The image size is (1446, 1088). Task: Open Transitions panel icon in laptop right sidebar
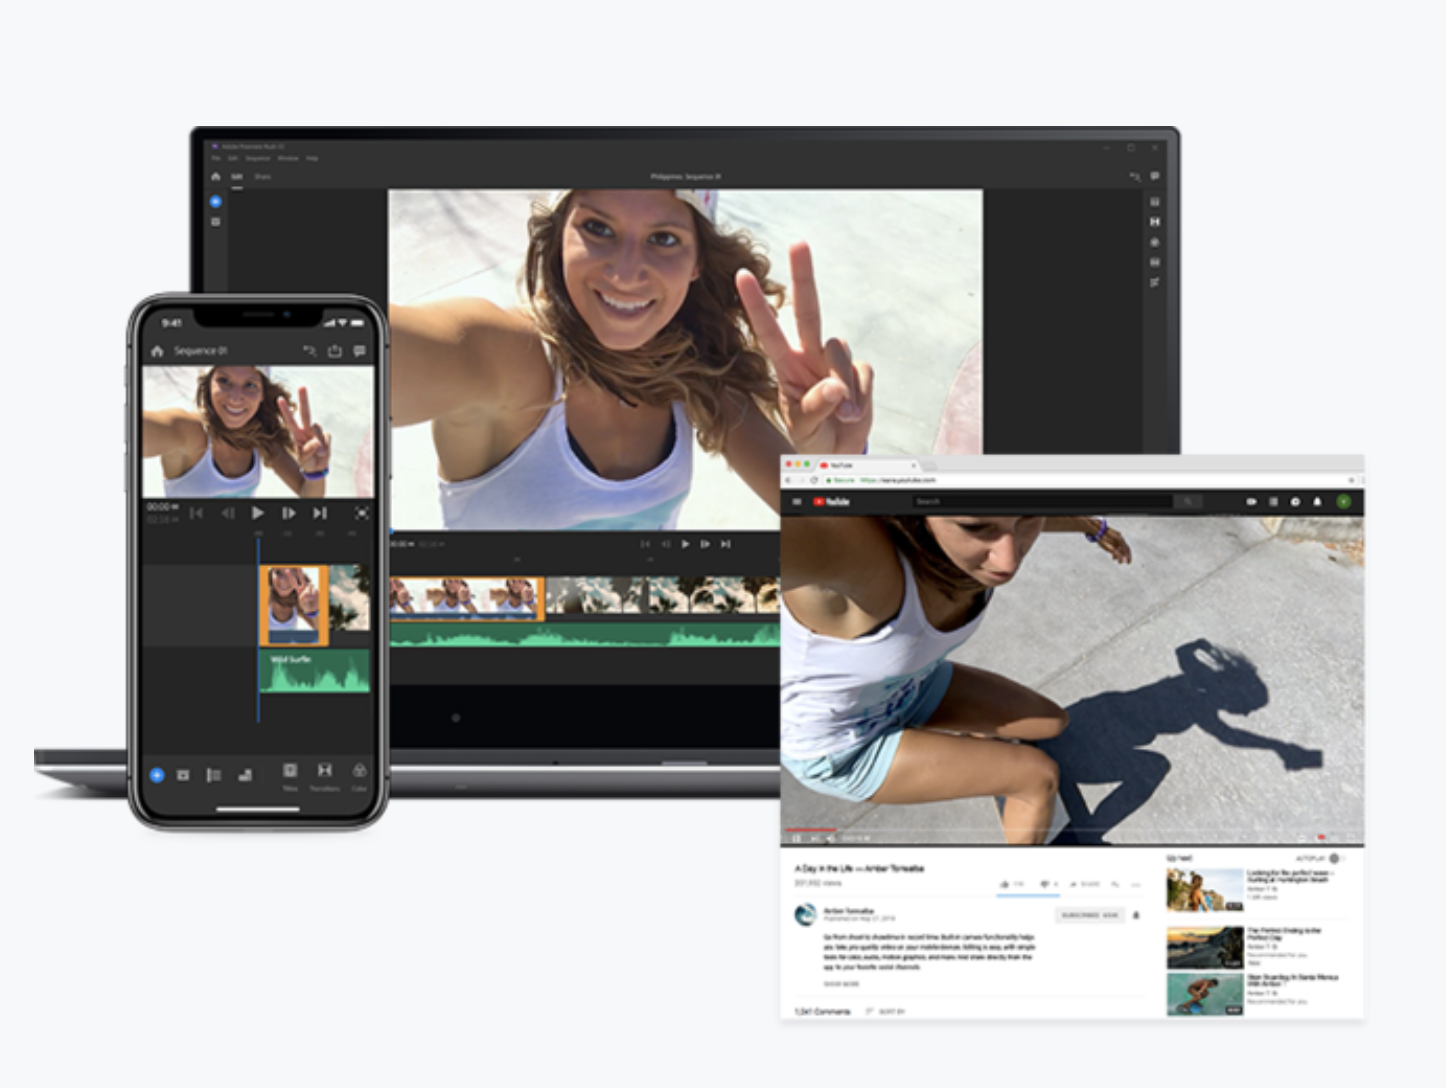(x=1155, y=221)
